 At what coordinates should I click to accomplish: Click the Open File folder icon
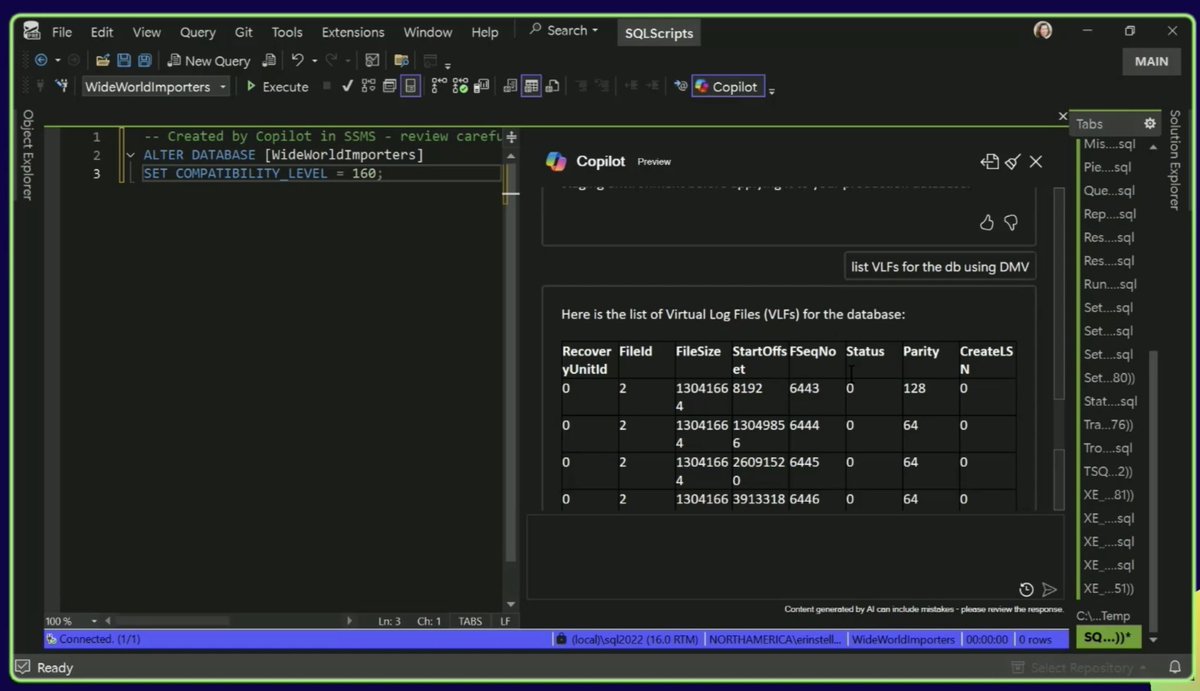tap(102, 60)
